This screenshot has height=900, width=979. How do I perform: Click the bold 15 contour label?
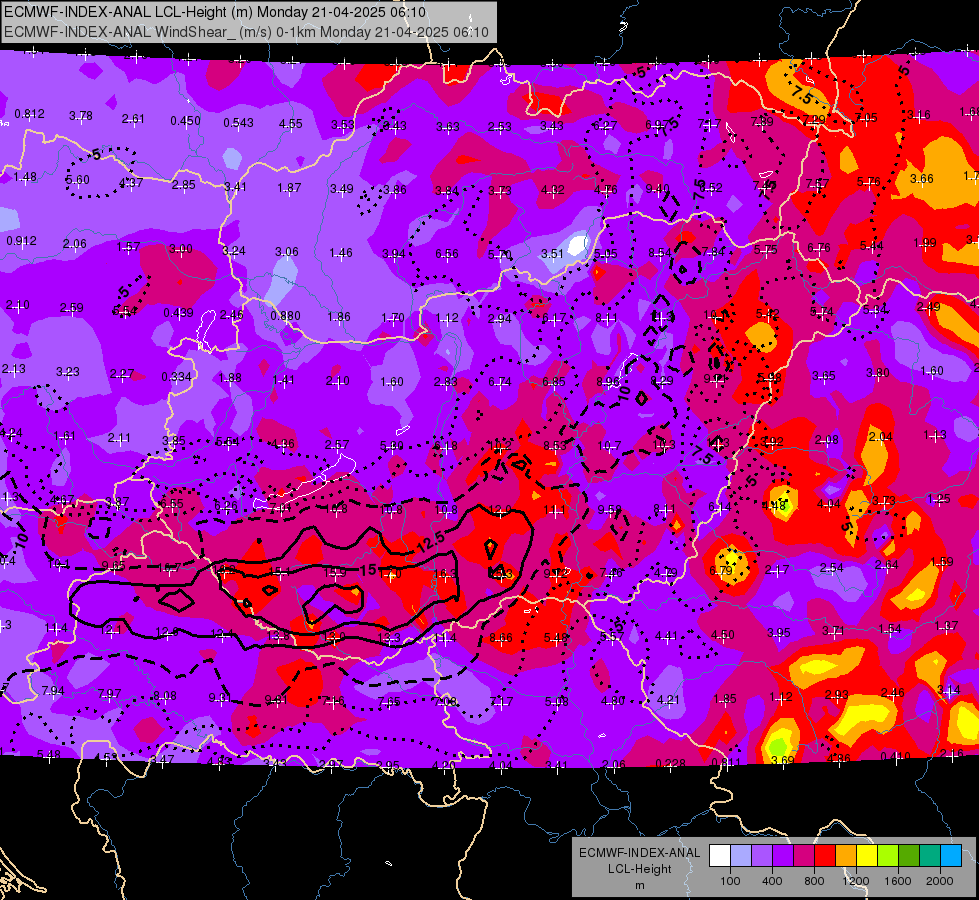click(x=368, y=570)
